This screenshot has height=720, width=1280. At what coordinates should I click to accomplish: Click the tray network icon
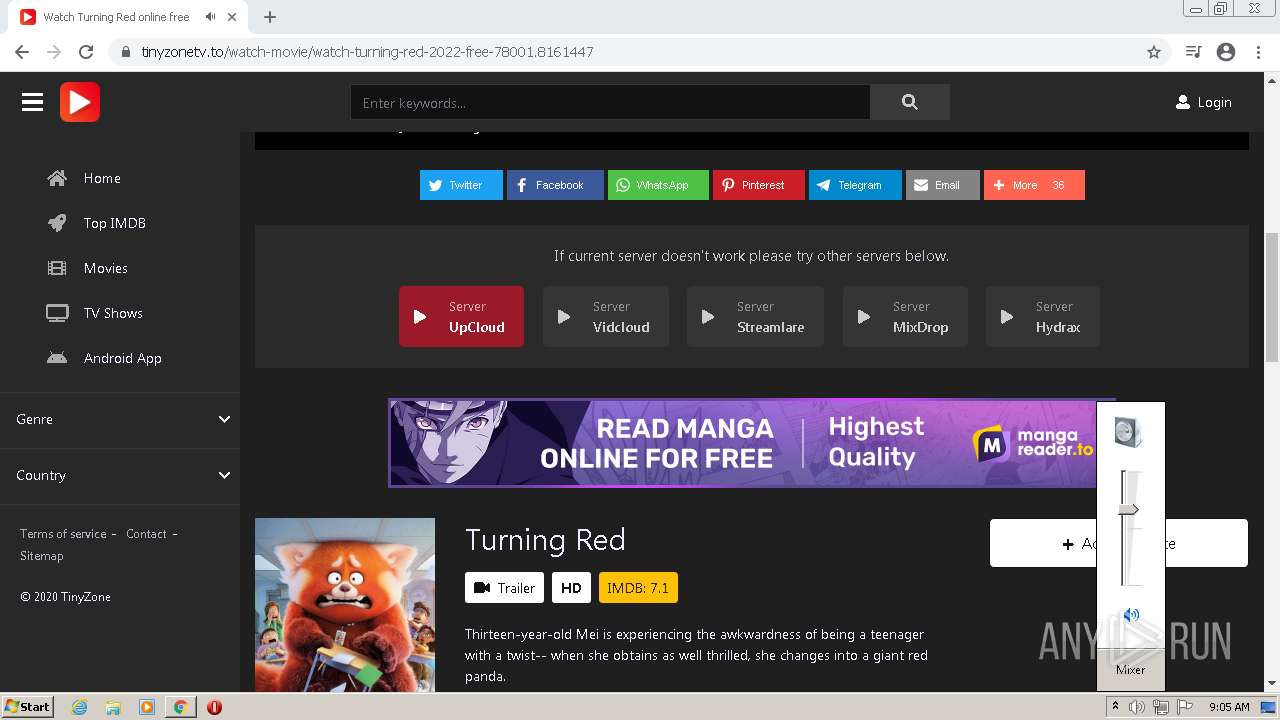coord(1161,707)
